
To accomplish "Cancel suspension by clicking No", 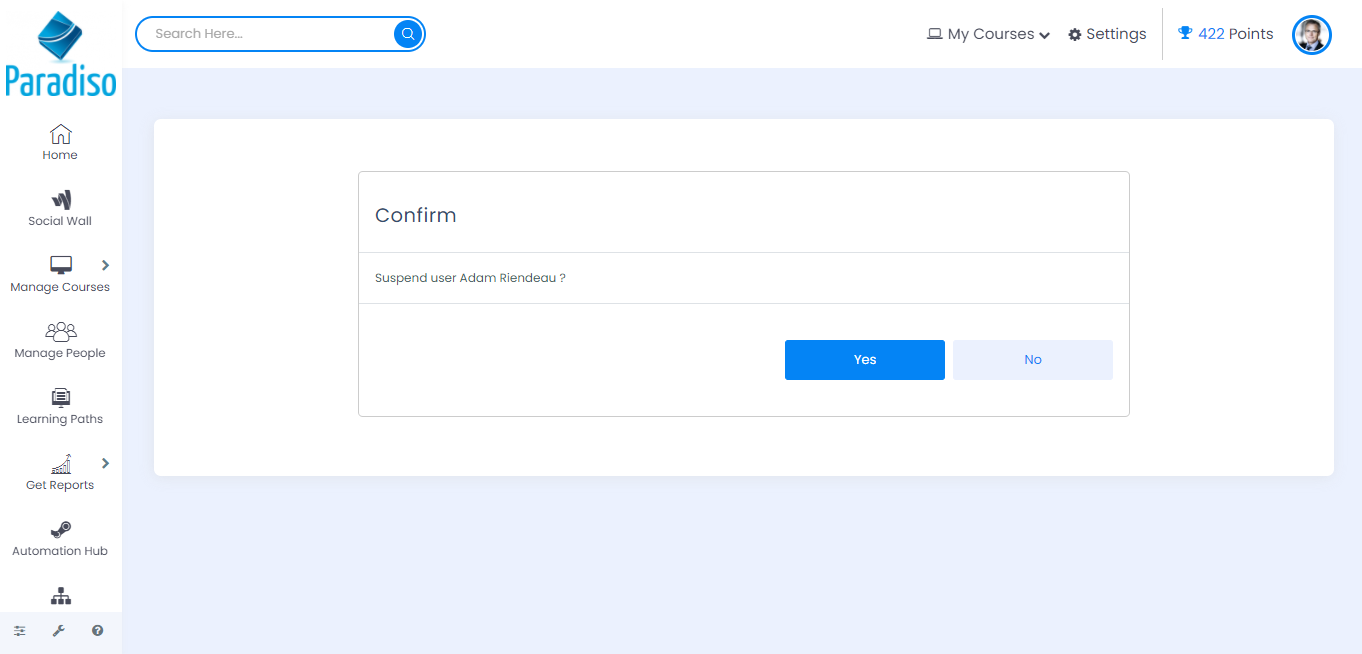I will click(1032, 360).
